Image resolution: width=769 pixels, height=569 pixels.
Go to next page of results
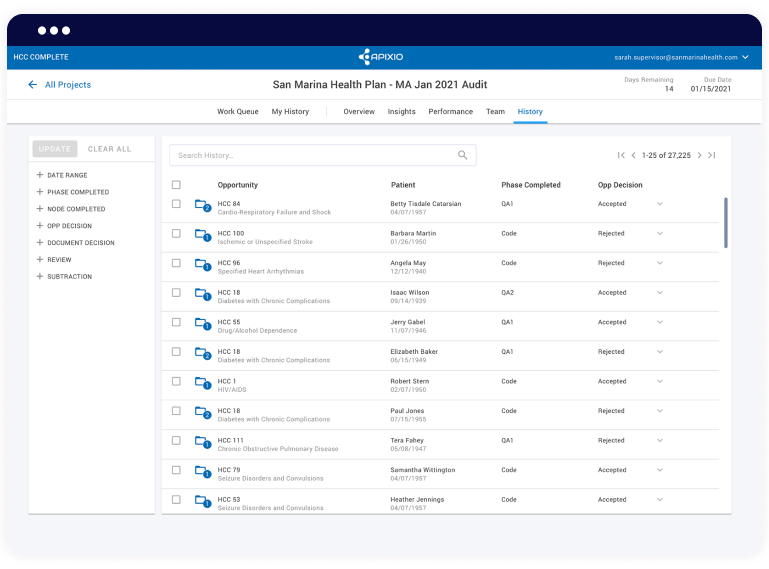point(699,155)
